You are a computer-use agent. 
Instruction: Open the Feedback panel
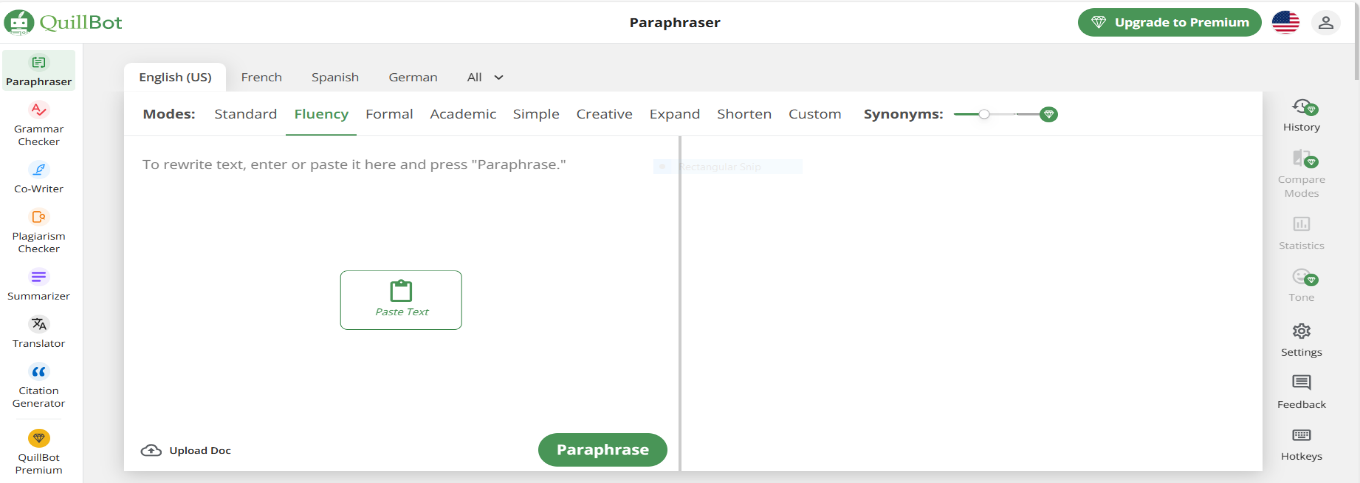[x=1301, y=391]
